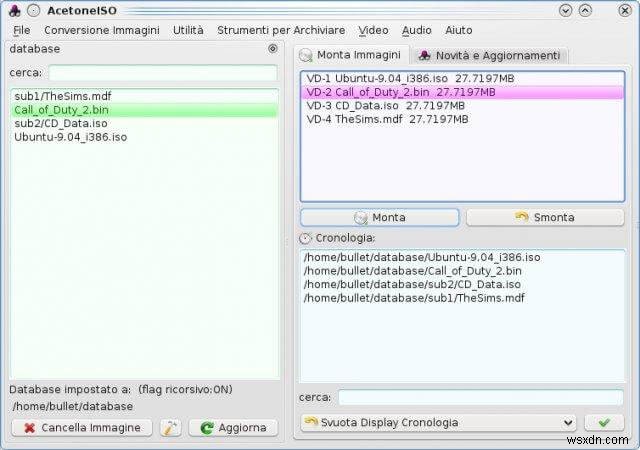640x450 pixels.
Task: Open the File menu
Action: click(x=22, y=30)
